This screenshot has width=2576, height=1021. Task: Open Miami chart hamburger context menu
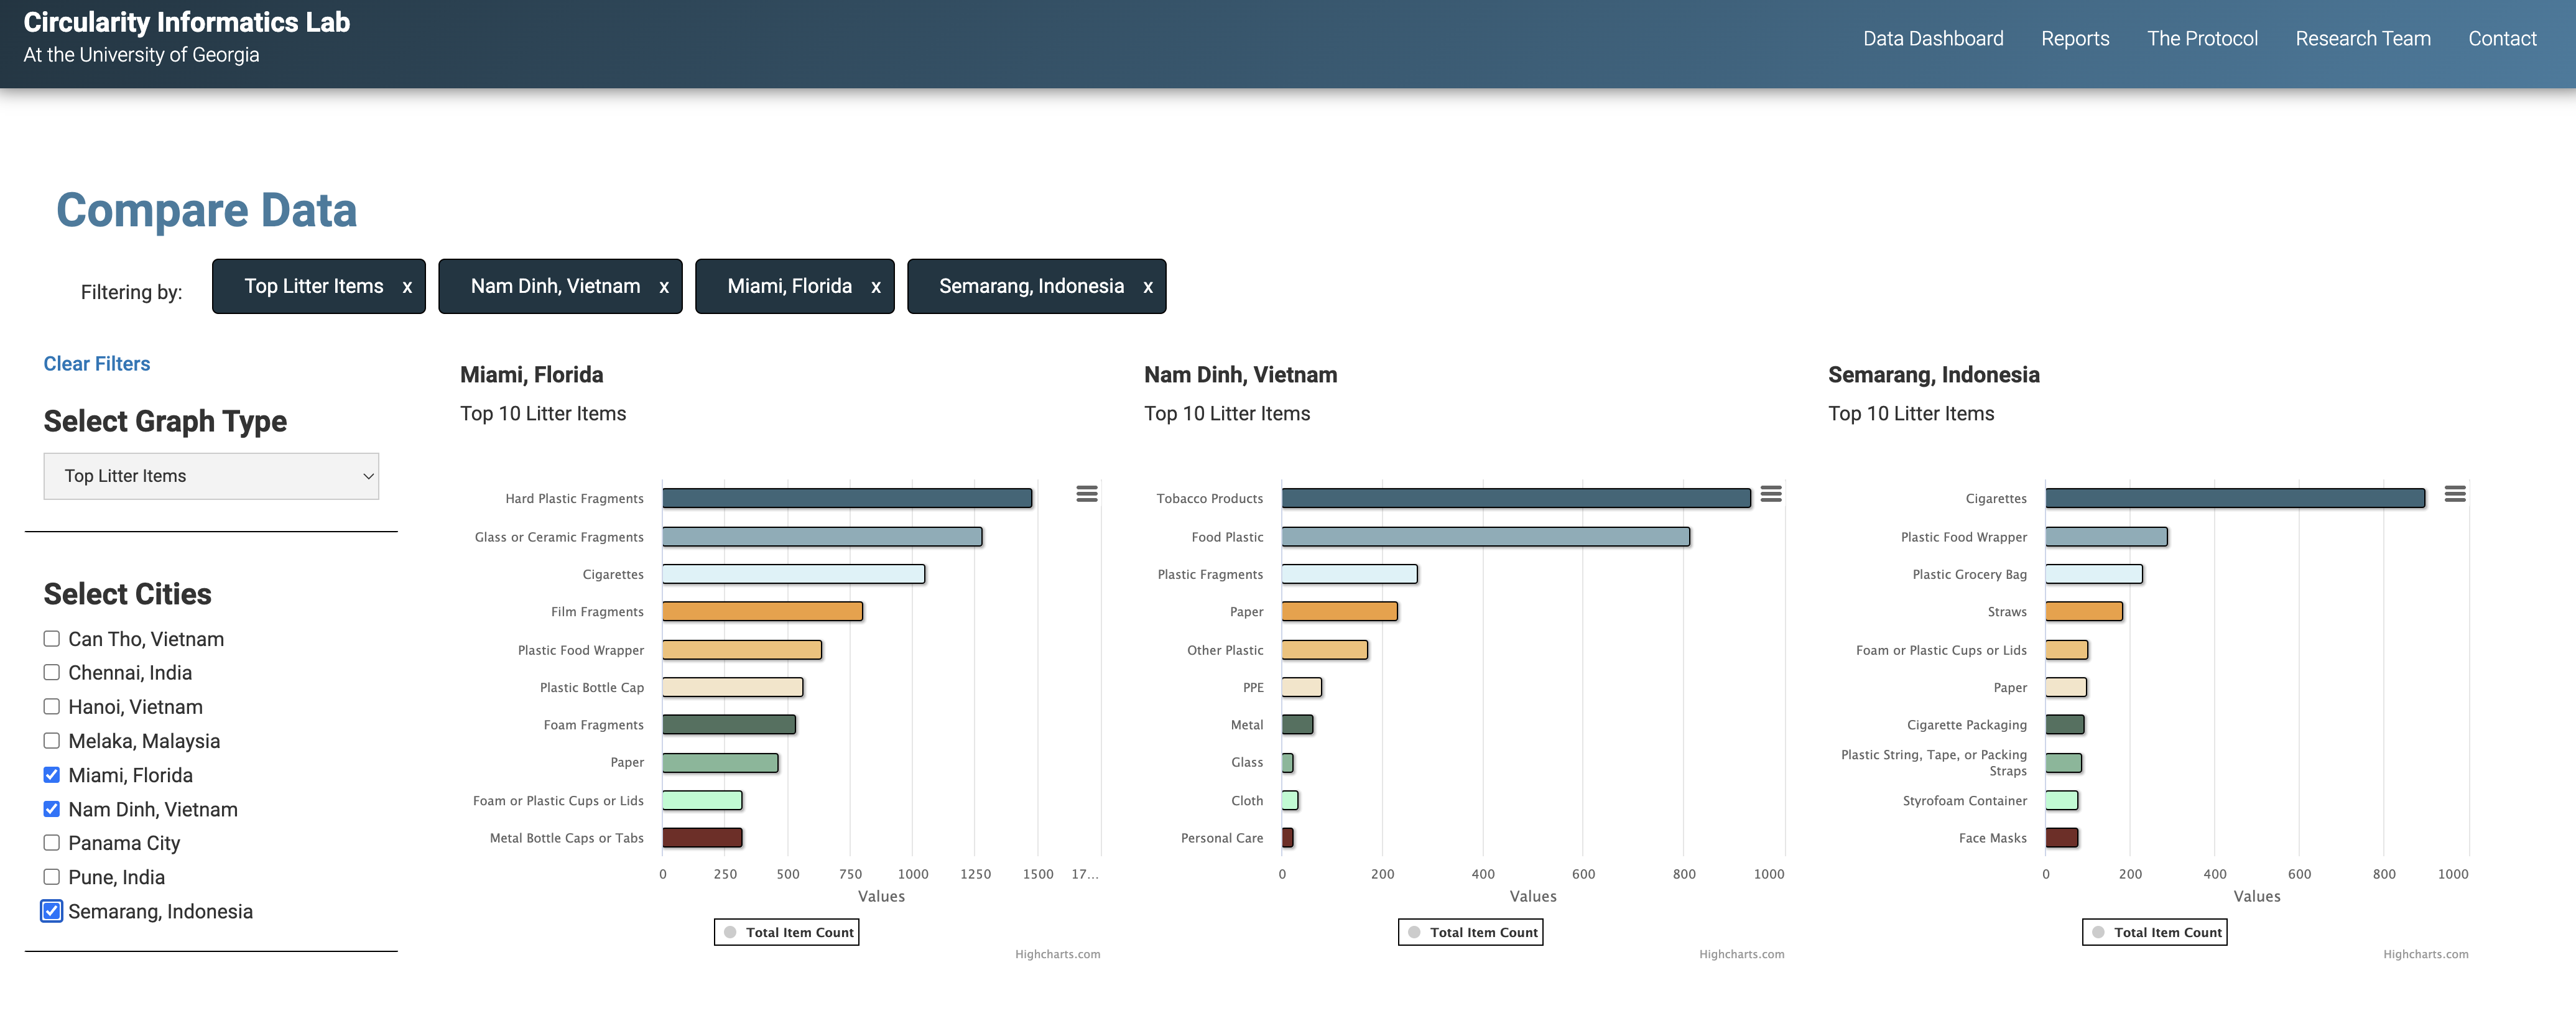1086,494
